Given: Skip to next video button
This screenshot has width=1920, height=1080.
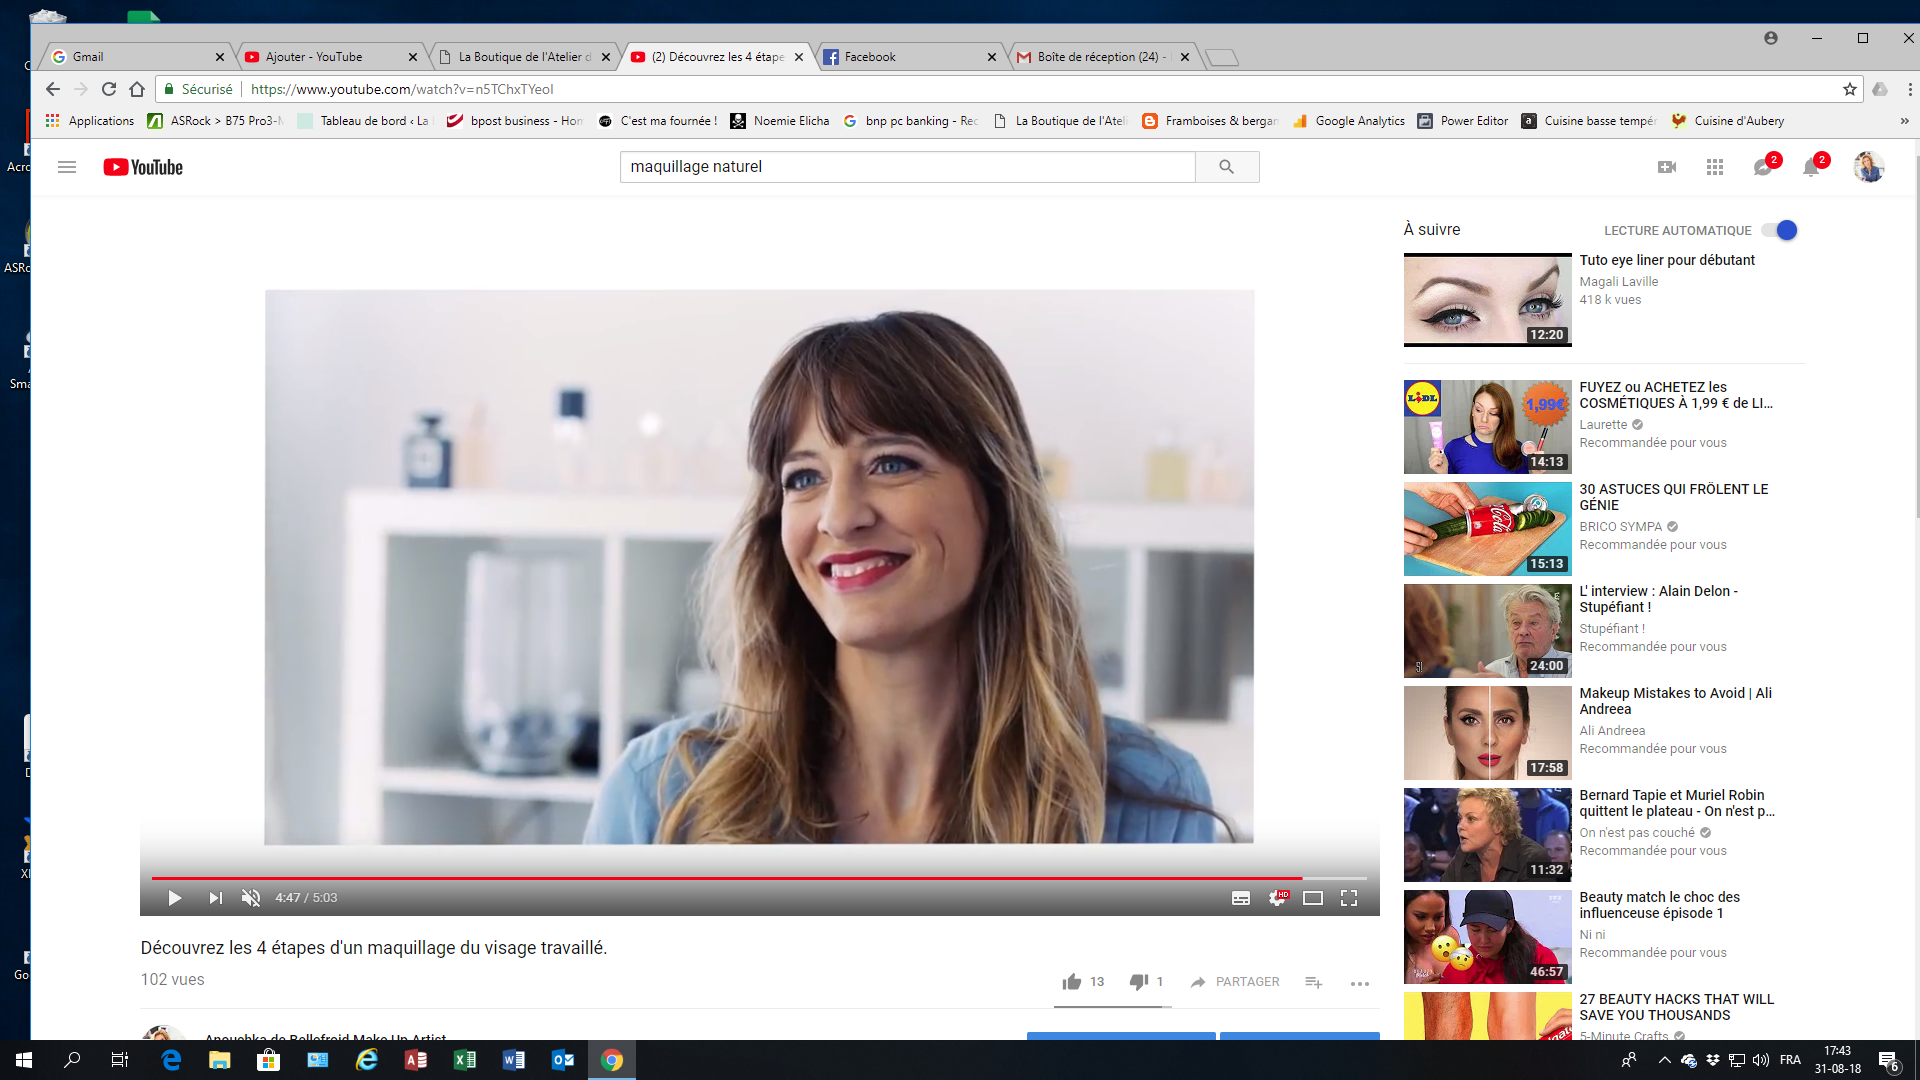Looking at the screenshot, I should (215, 898).
